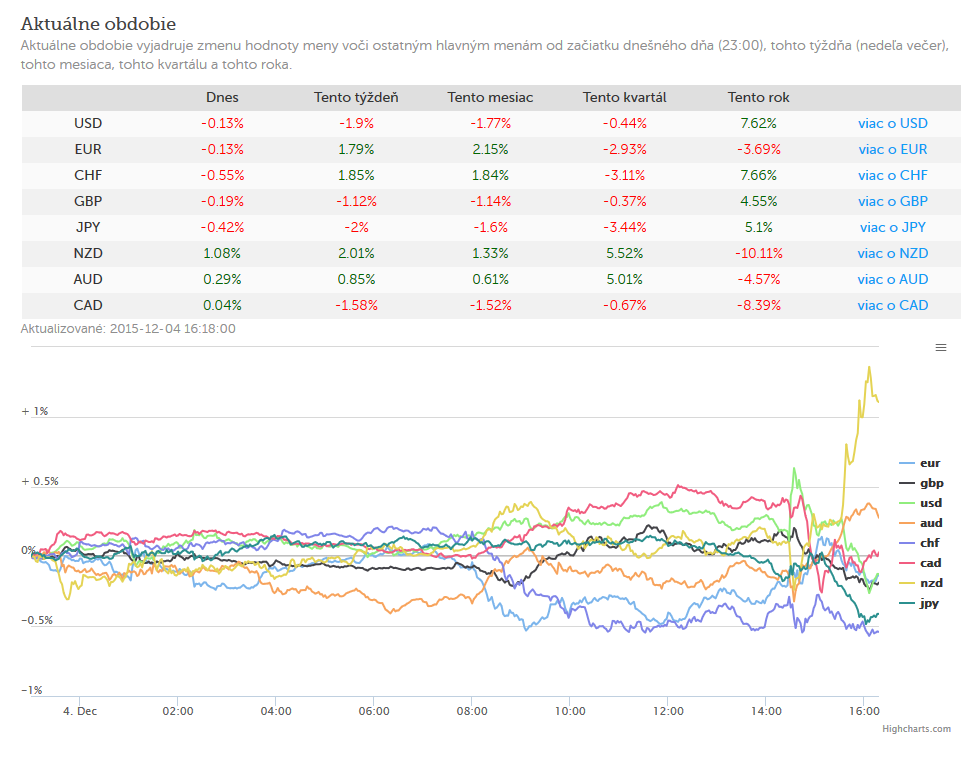Hide the chf series in legend
The height and width of the screenshot is (773, 961).
click(x=919, y=543)
